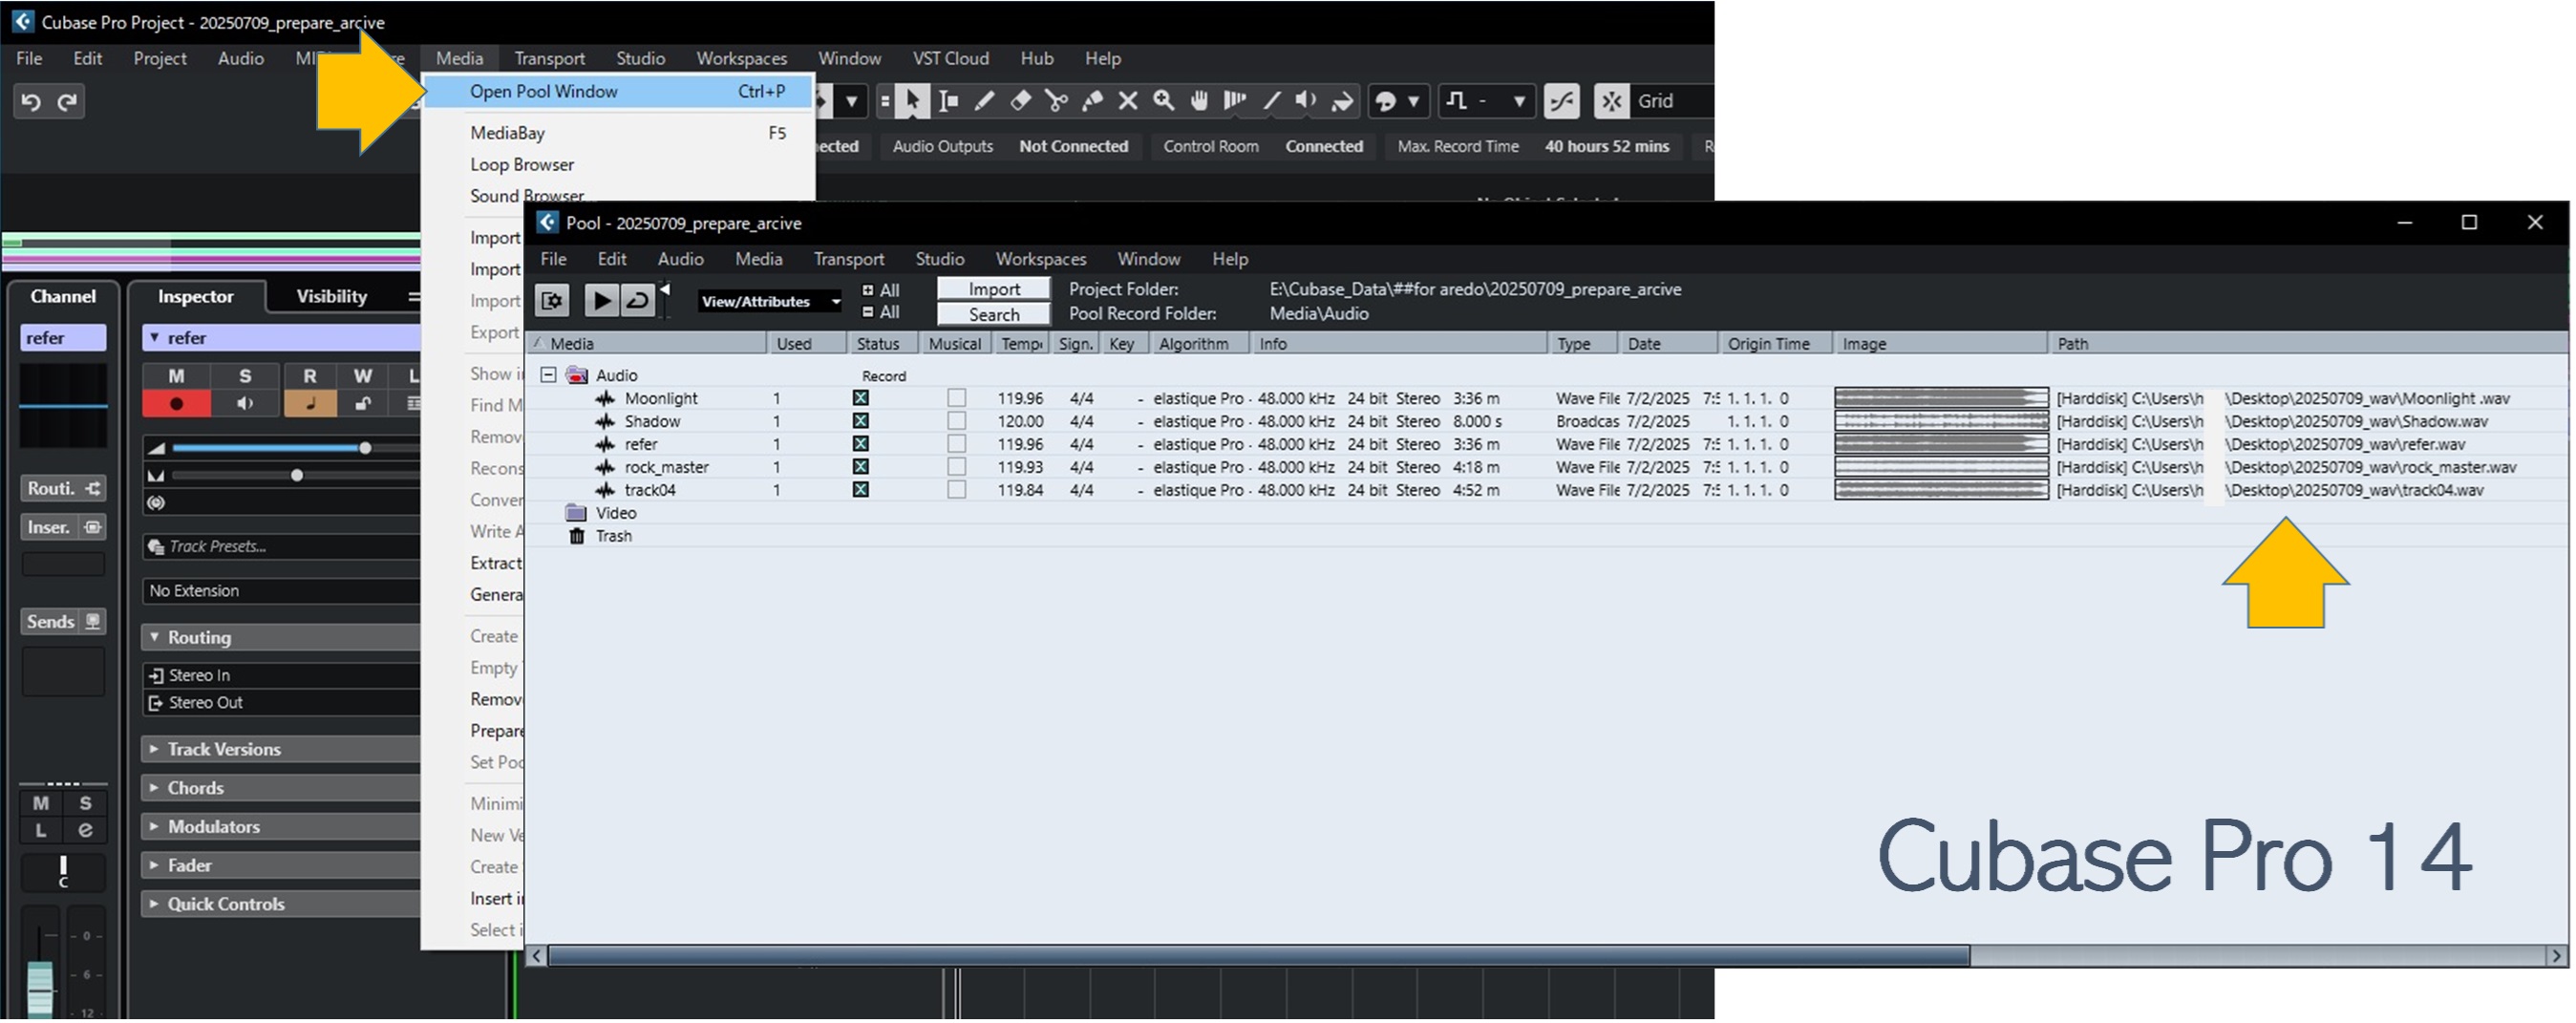Image resolution: width=2576 pixels, height=1023 pixels.
Task: Click the Audio record folder icon
Action: 577,375
